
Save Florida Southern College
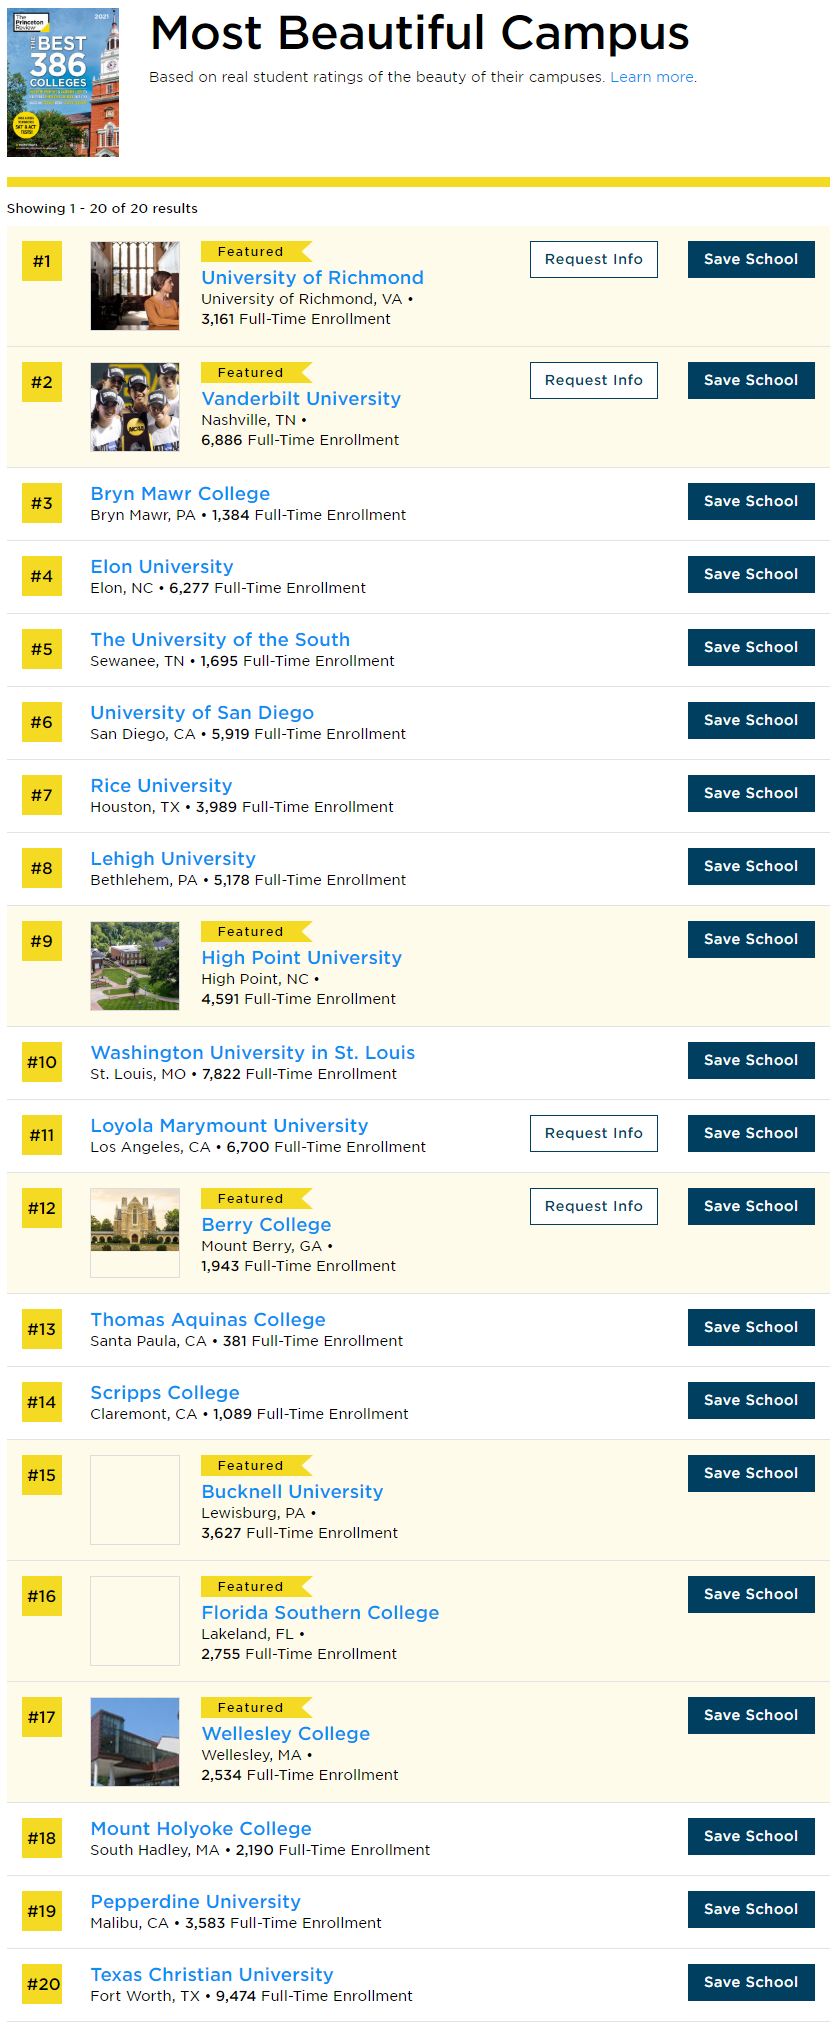tap(751, 1594)
